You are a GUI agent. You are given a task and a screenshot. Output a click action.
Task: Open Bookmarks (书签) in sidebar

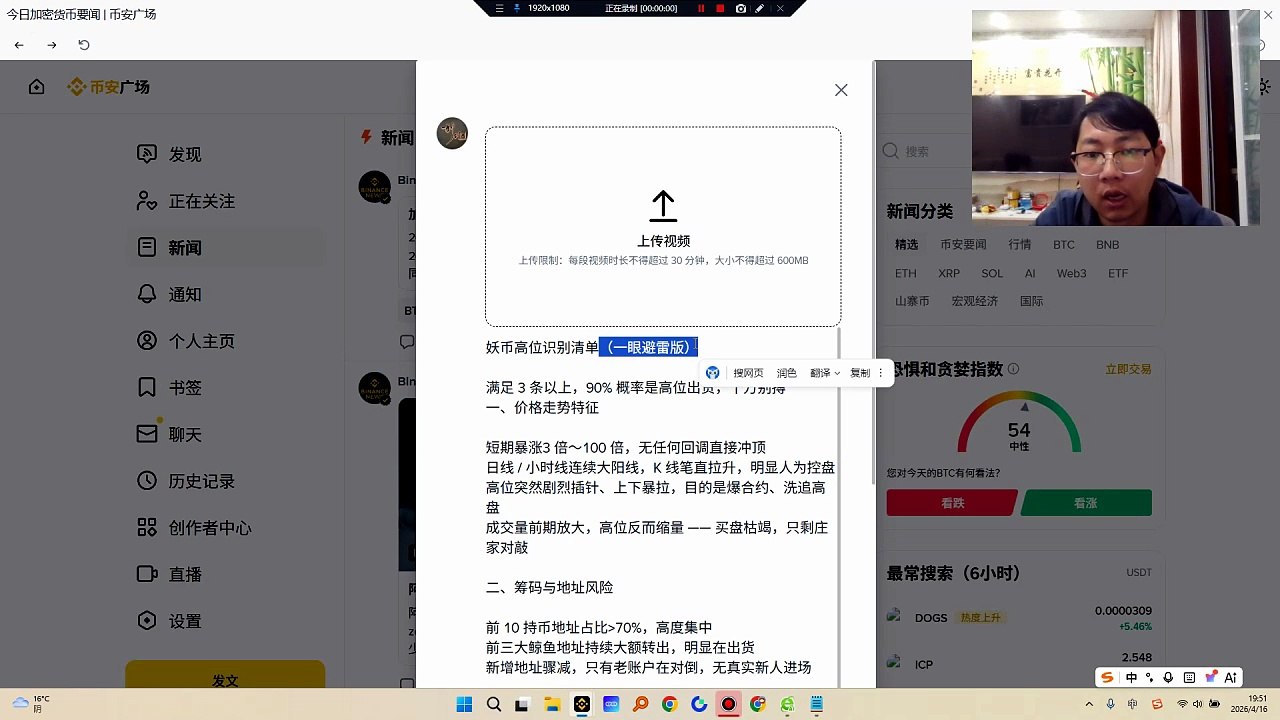[x=170, y=387]
